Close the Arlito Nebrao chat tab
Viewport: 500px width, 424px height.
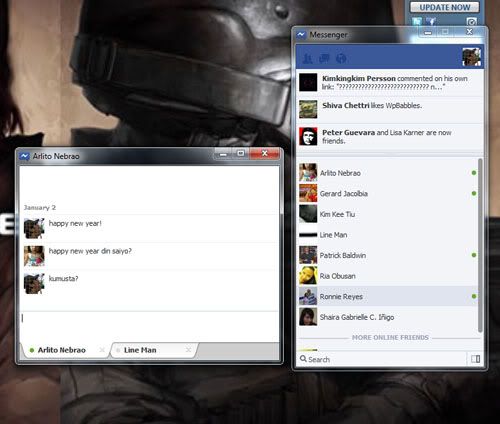[x=102, y=350]
